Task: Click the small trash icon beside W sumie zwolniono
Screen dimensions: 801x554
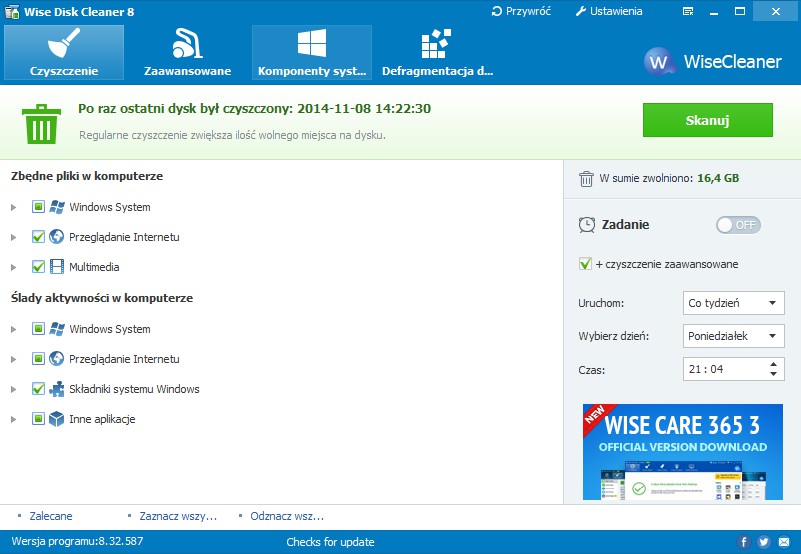Action: (x=586, y=179)
